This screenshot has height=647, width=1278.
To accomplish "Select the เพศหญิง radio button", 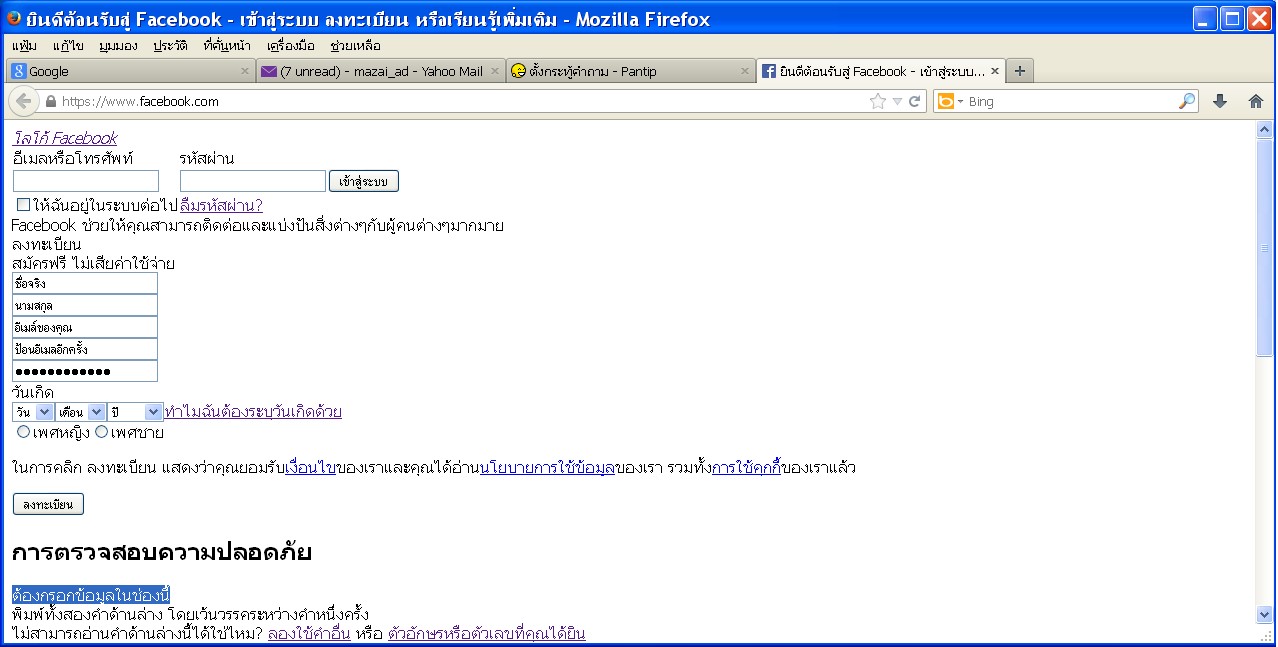I will (24, 432).
